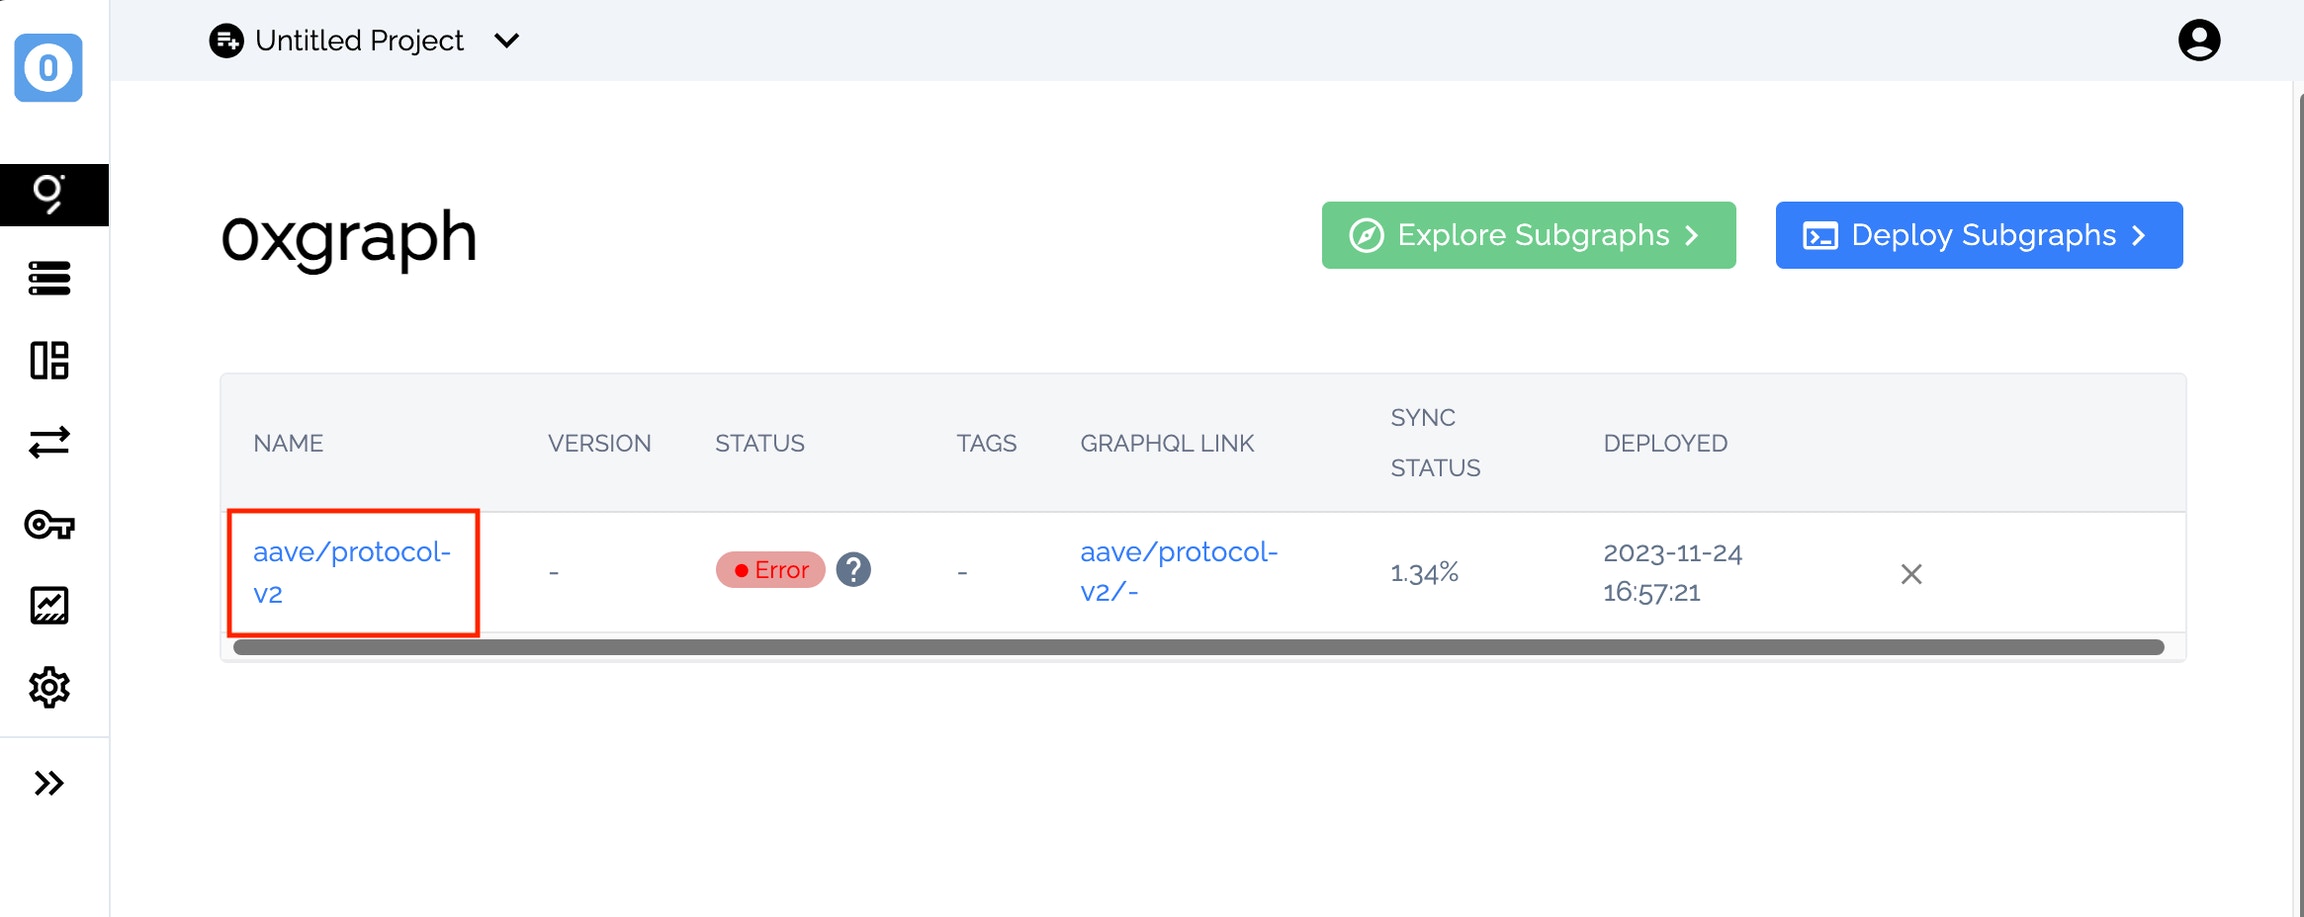
Task: Open the Untitled Project dropdown chevron
Action: (x=507, y=41)
